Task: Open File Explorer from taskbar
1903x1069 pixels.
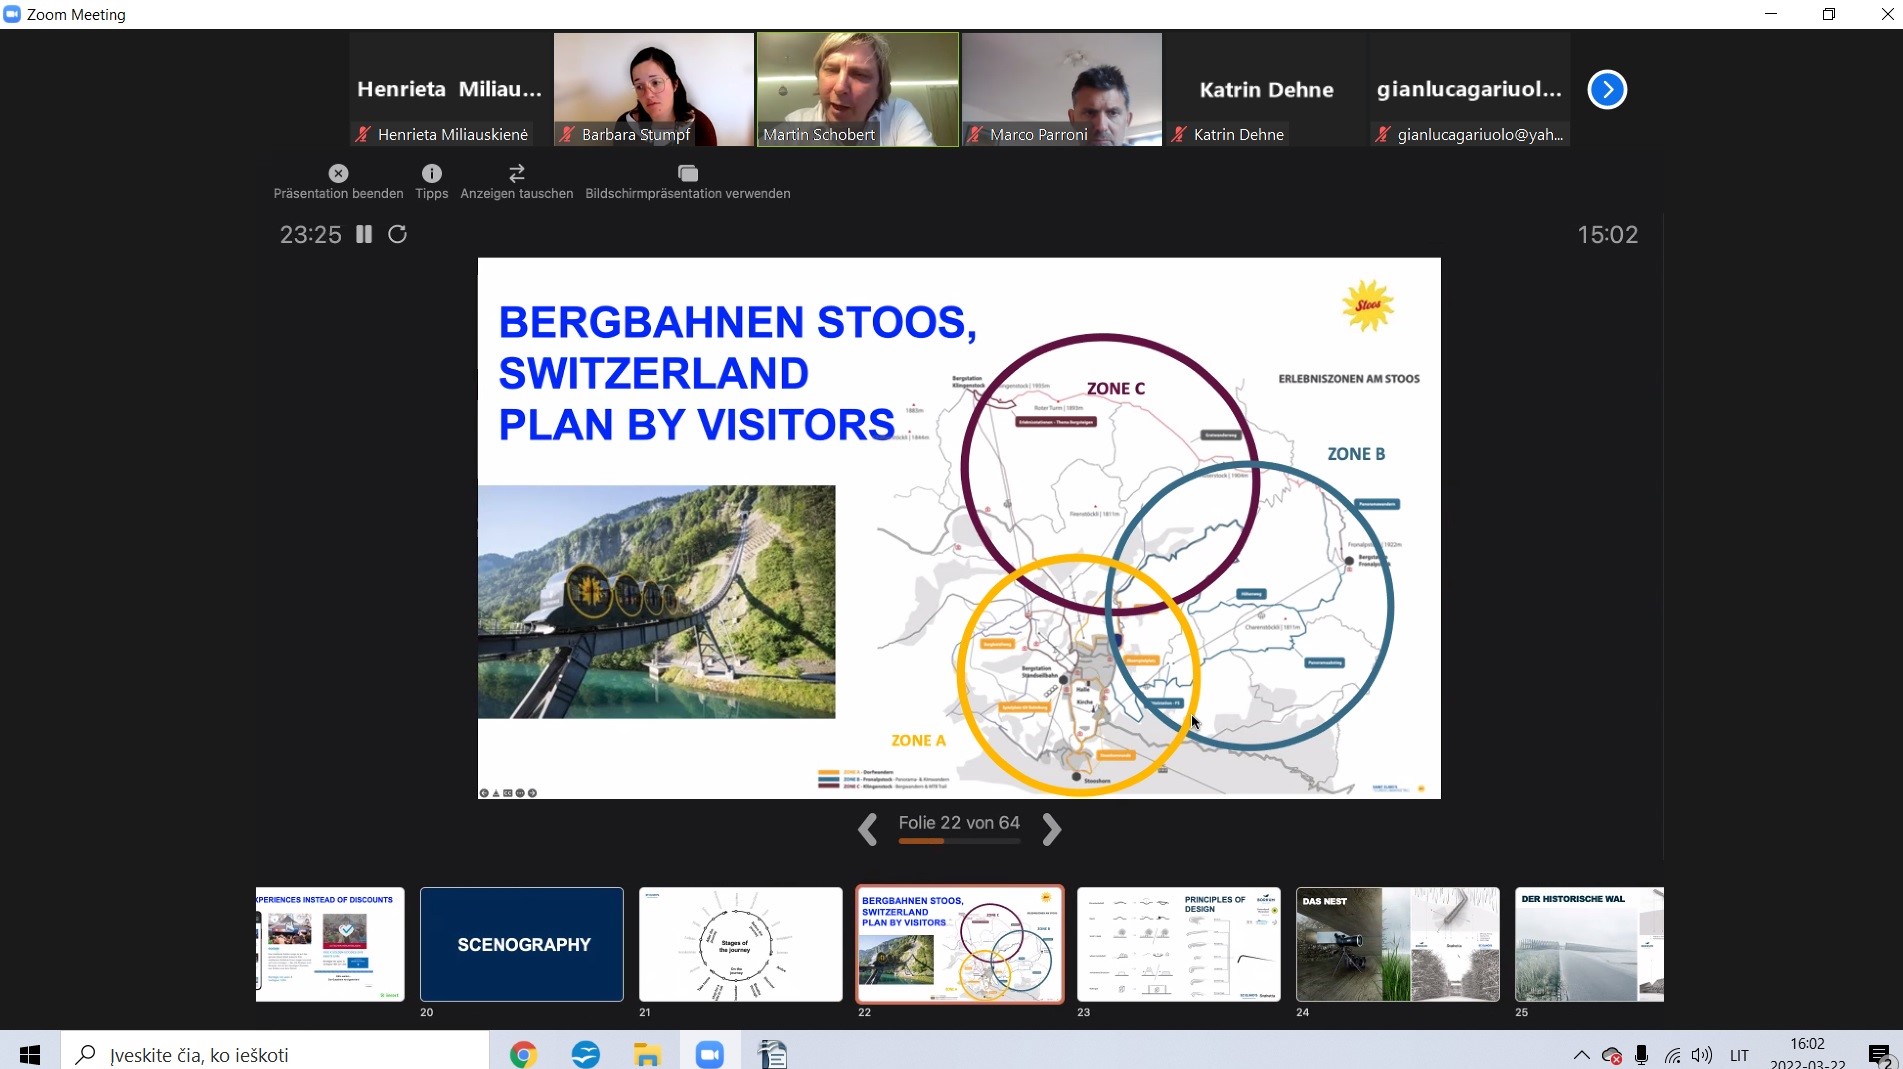Action: point(647,1054)
